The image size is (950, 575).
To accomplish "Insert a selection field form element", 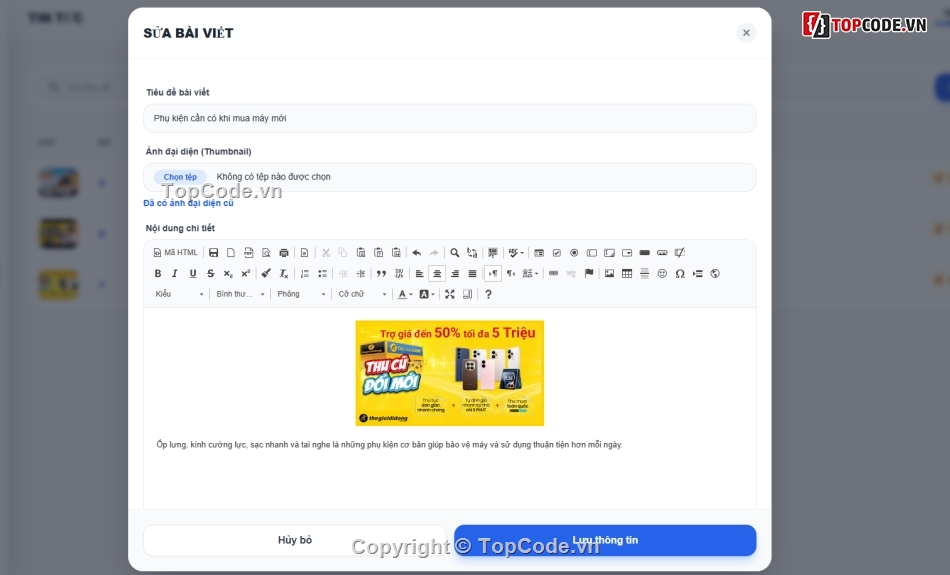I will (627, 253).
